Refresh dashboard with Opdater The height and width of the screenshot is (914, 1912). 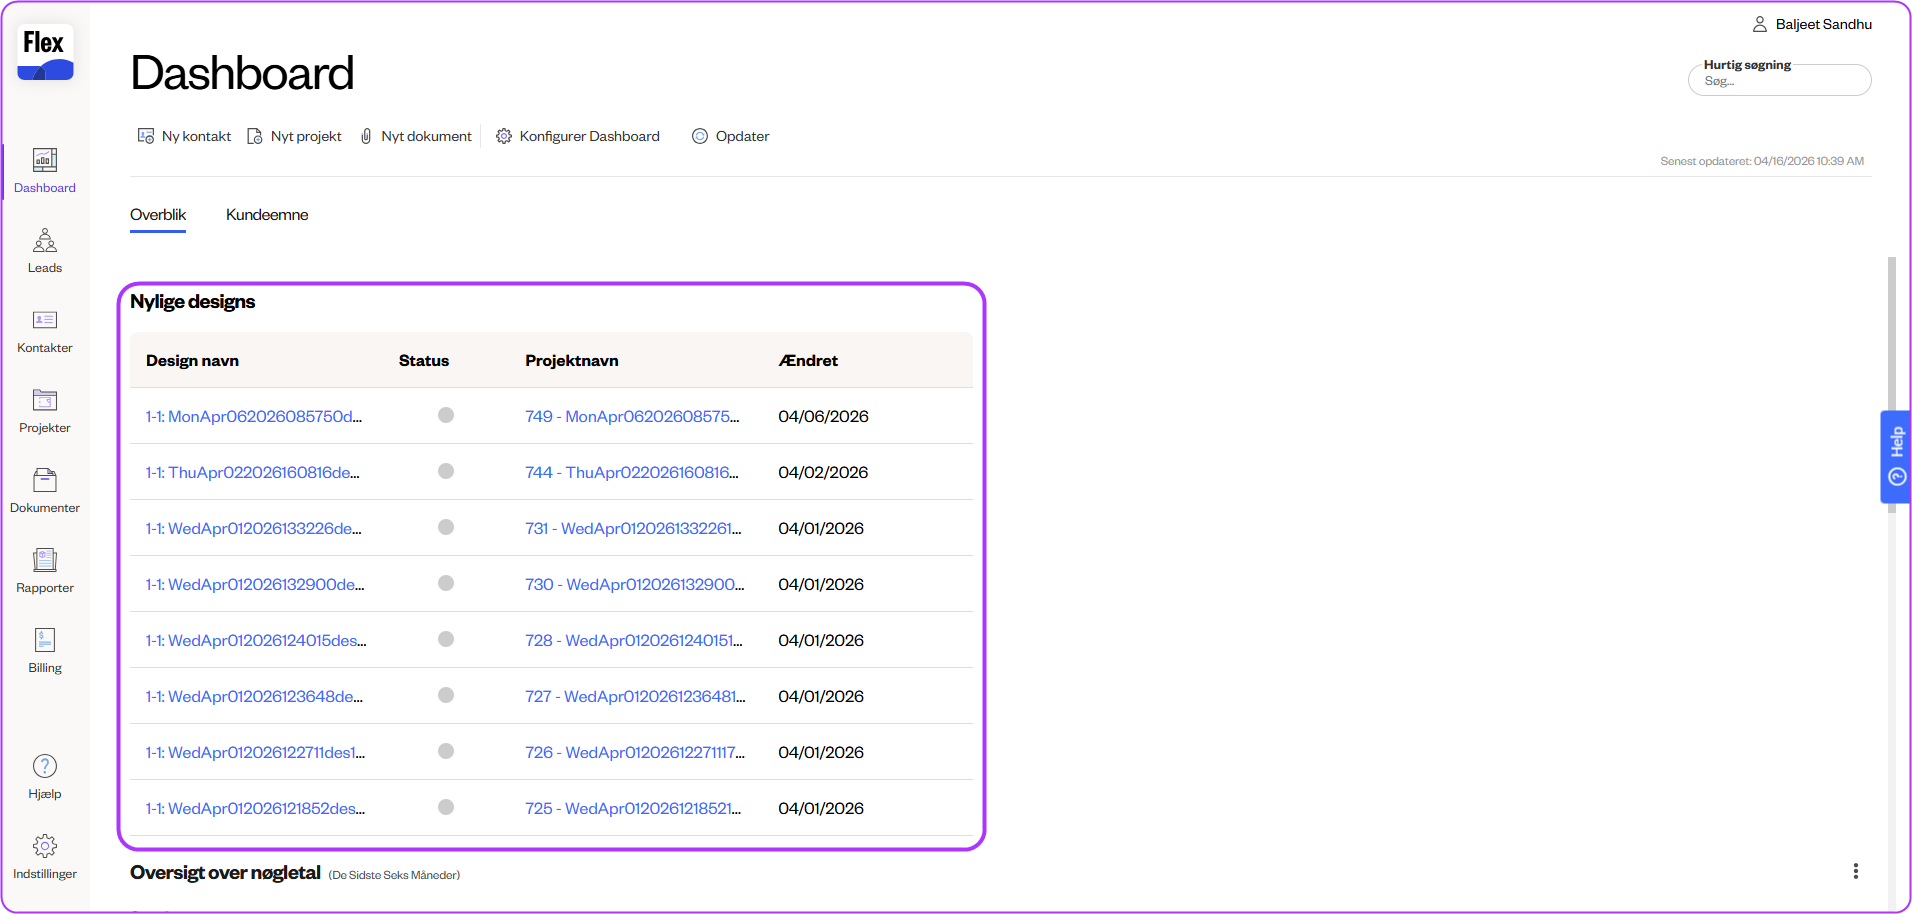(731, 136)
